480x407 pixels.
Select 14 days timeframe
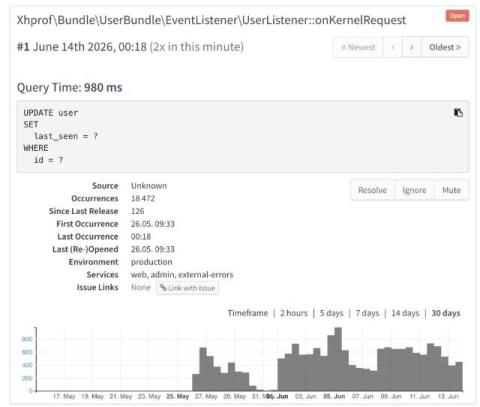pos(405,313)
